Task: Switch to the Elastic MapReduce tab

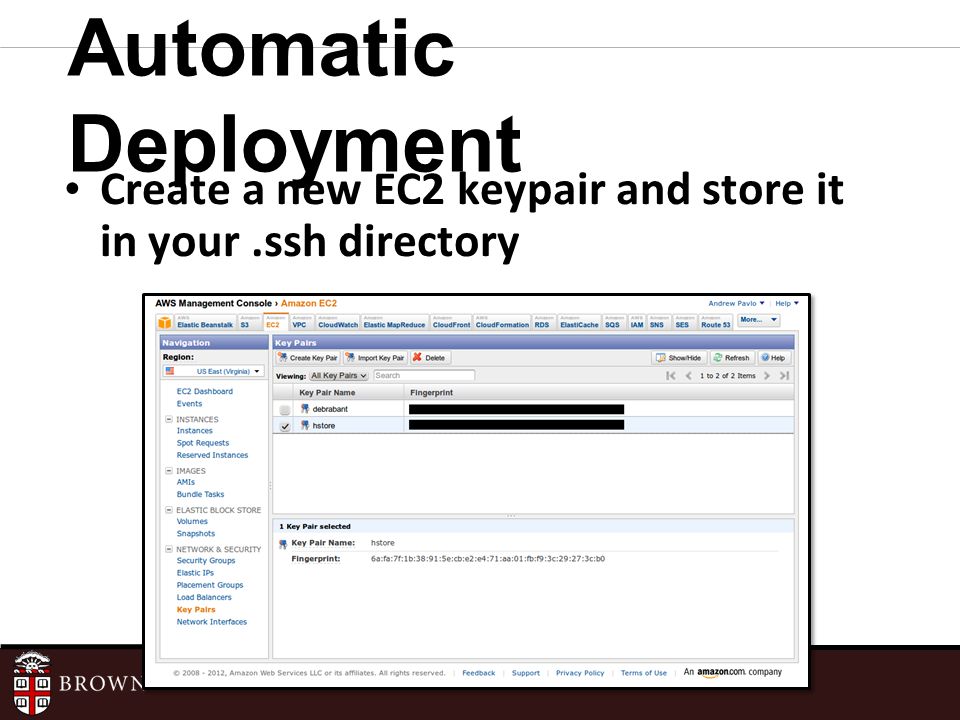Action: coord(394,322)
